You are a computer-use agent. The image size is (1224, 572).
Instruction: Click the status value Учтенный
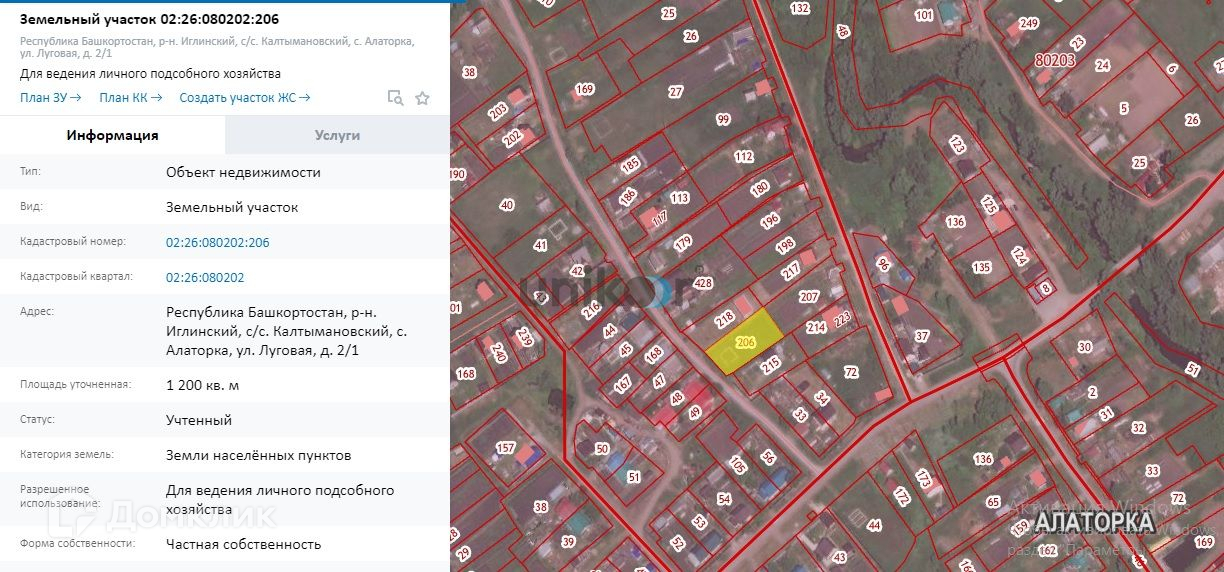click(x=199, y=420)
